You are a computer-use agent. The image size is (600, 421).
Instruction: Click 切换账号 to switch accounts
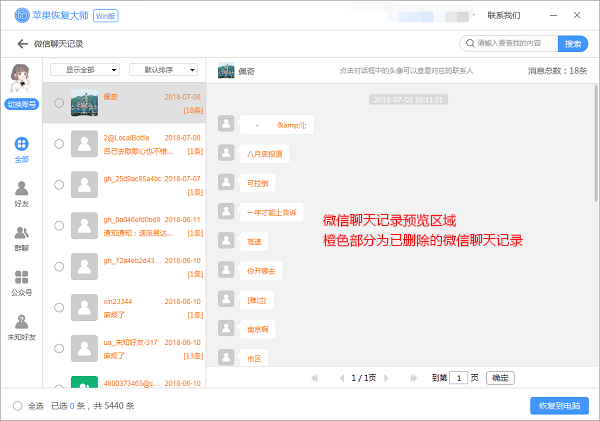tap(21, 104)
